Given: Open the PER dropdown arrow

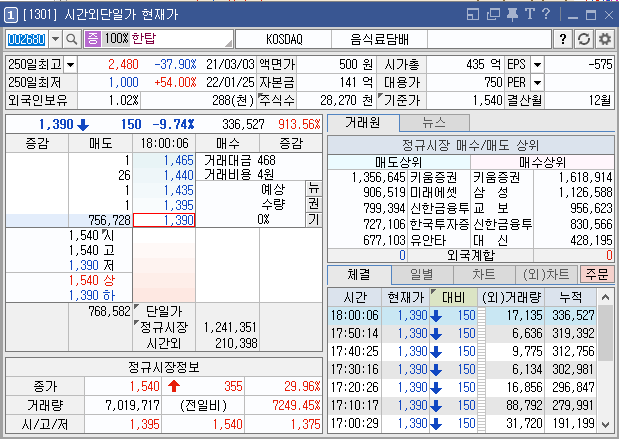Looking at the screenshot, I should click(x=537, y=83).
